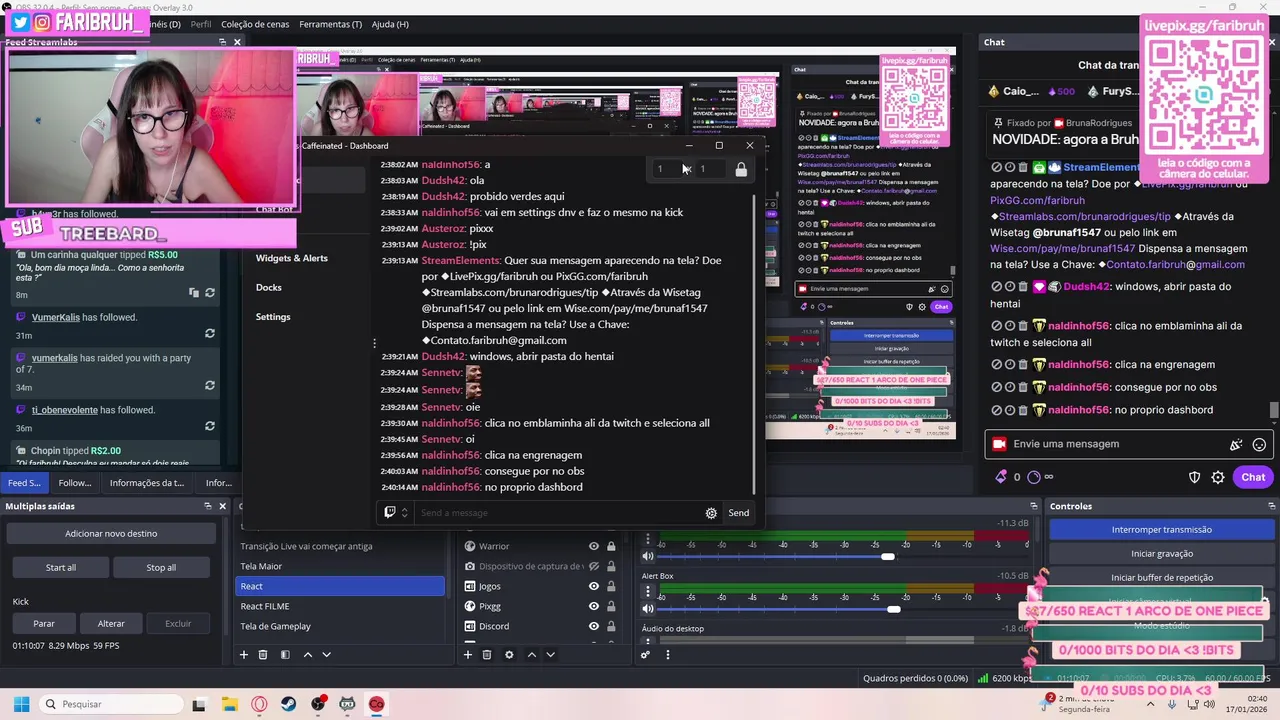
Task: Hide the Jogos source
Action: (594, 586)
